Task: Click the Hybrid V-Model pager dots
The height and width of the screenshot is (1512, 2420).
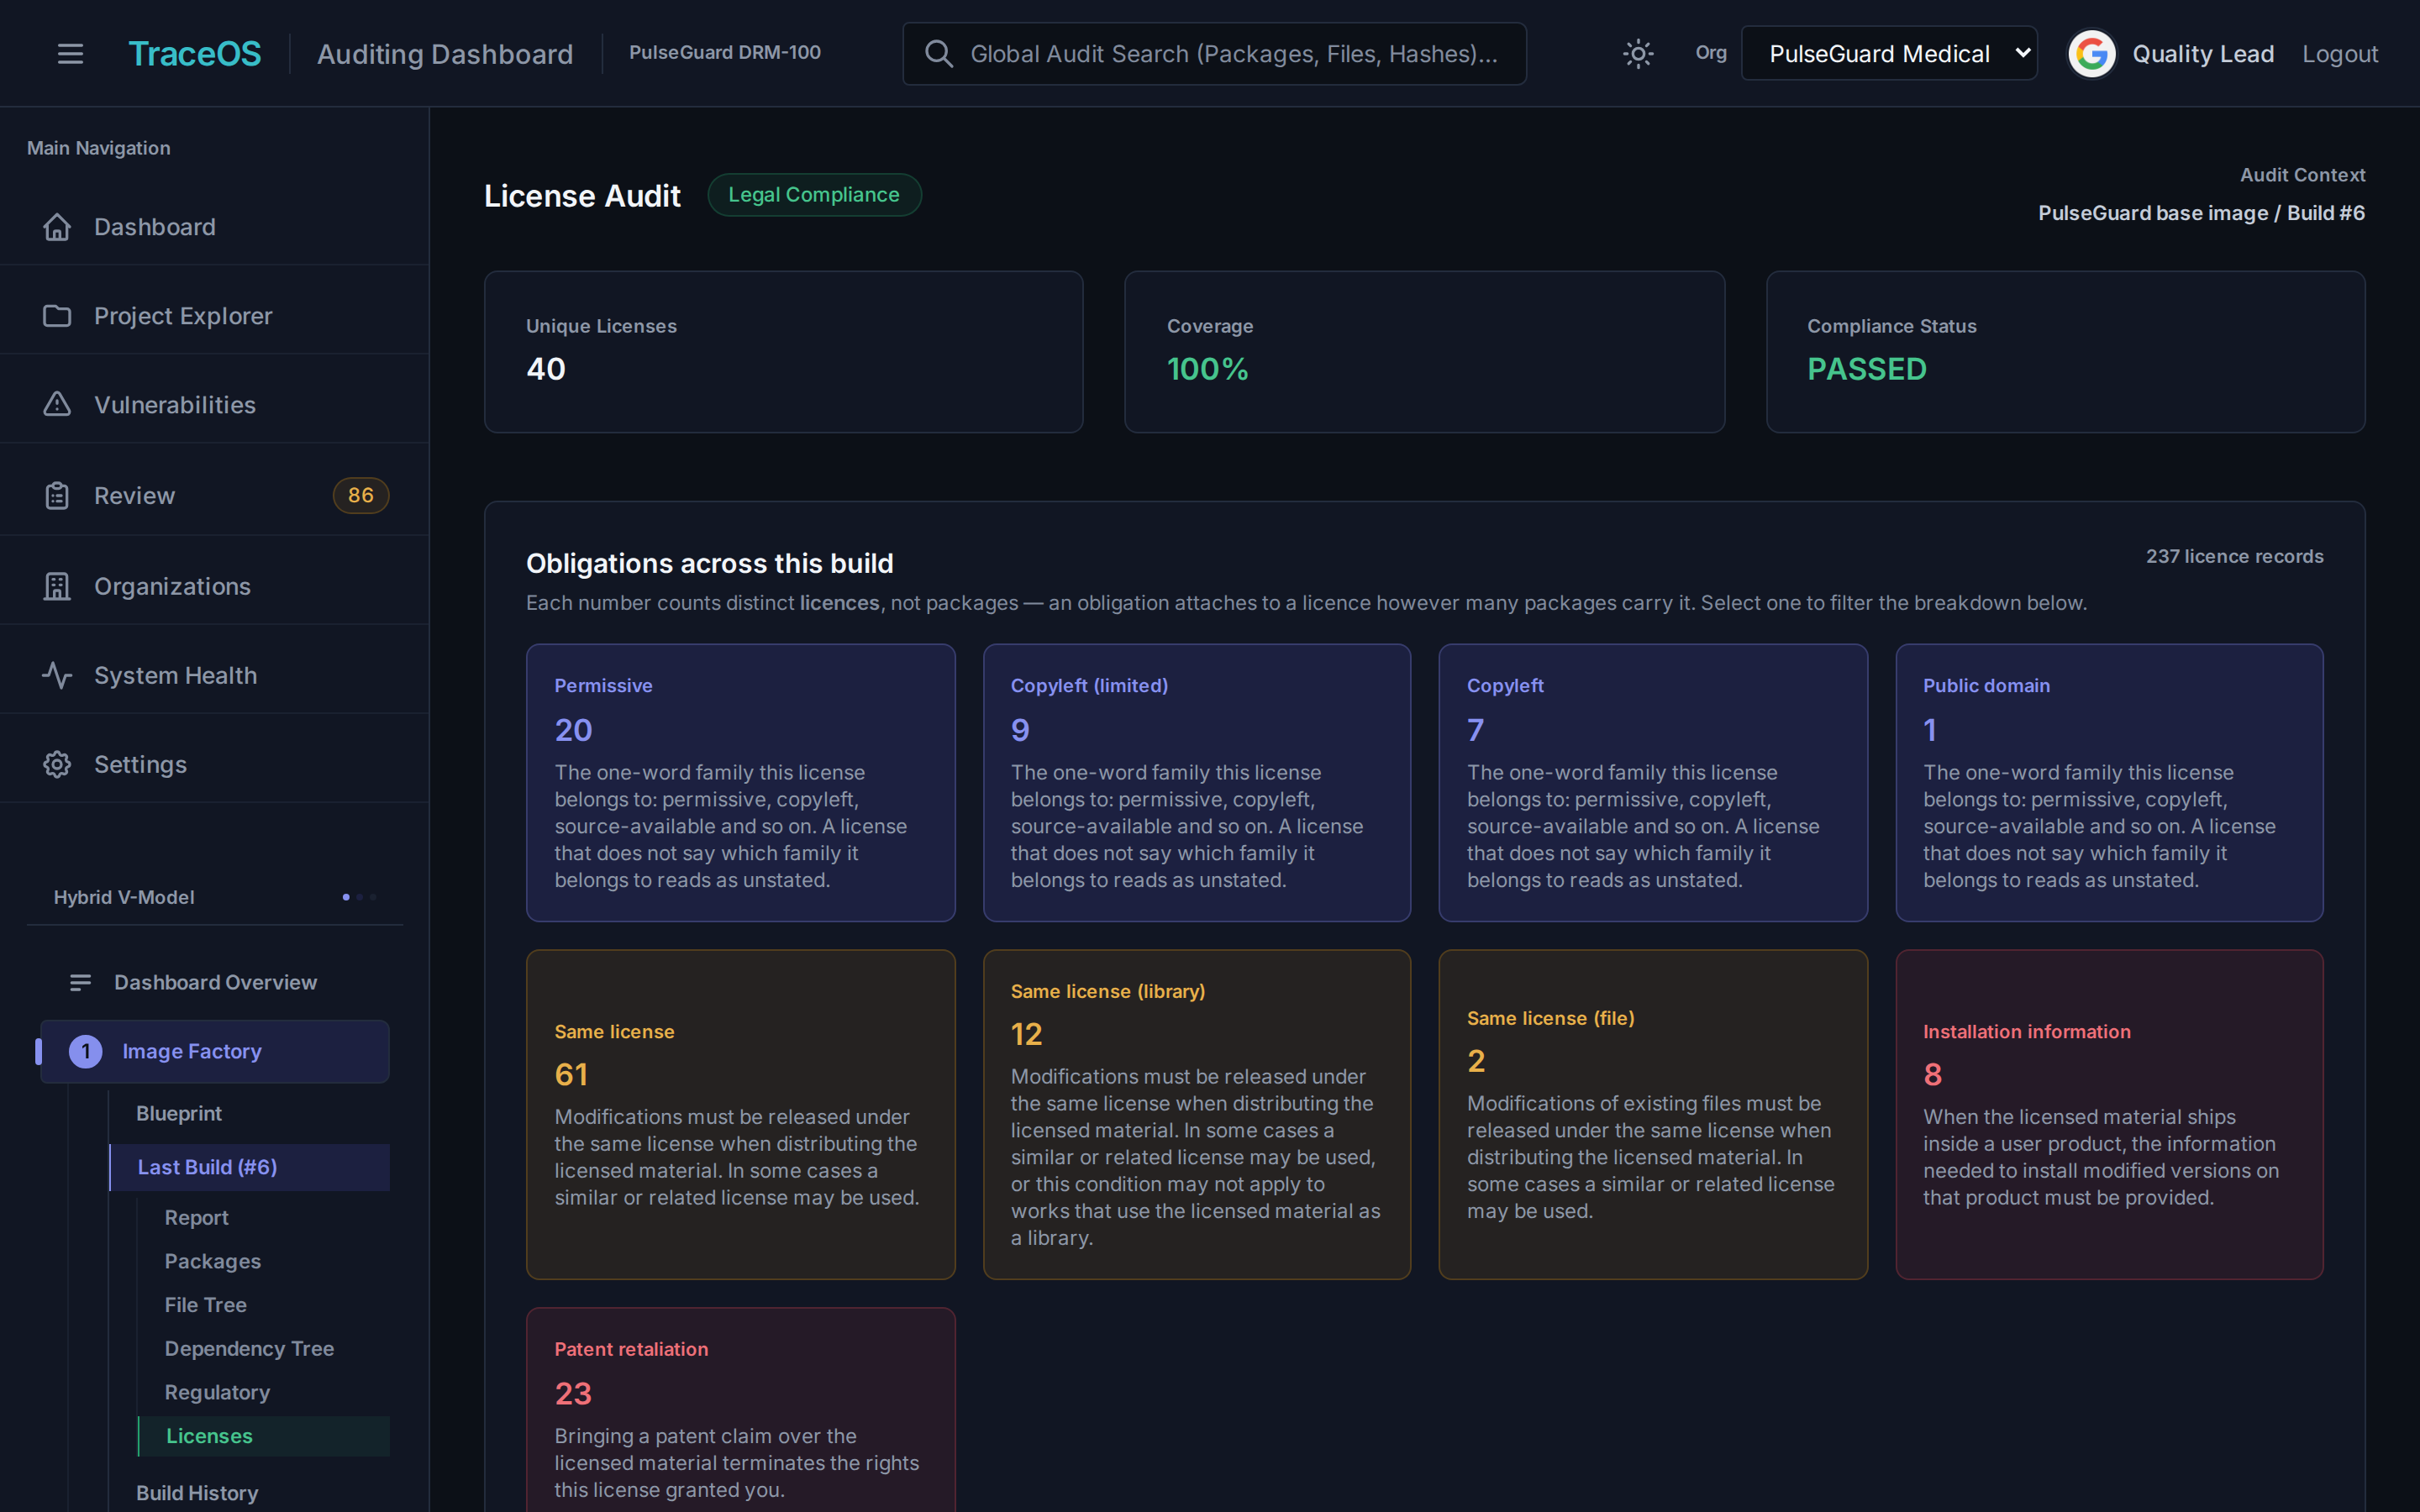Action: tap(359, 897)
